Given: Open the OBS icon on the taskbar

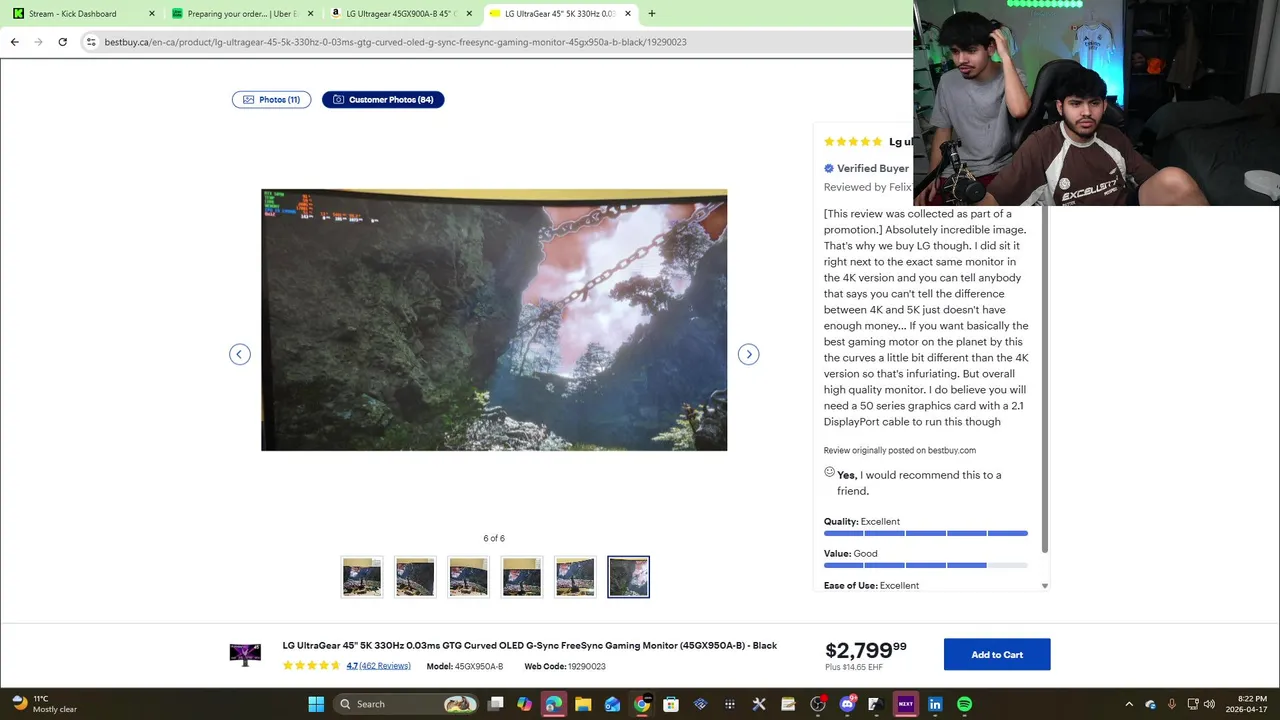Looking at the screenshot, I should (818, 704).
